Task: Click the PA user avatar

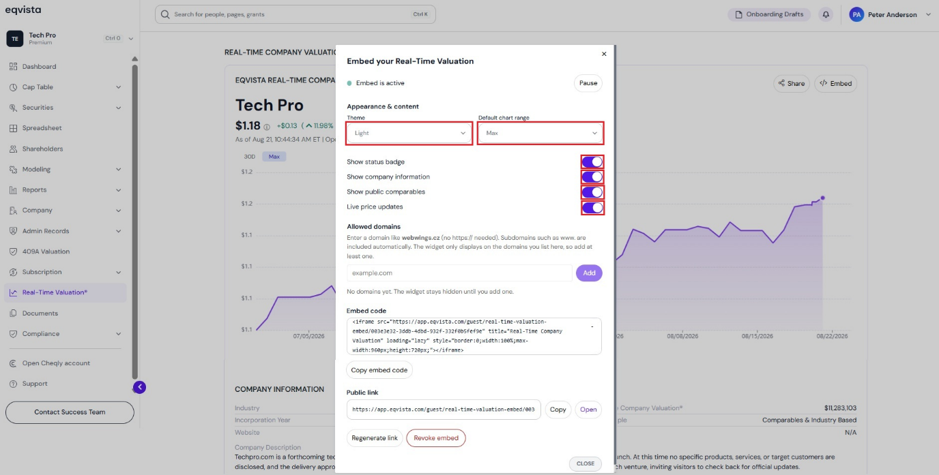Action: pyautogui.click(x=856, y=14)
